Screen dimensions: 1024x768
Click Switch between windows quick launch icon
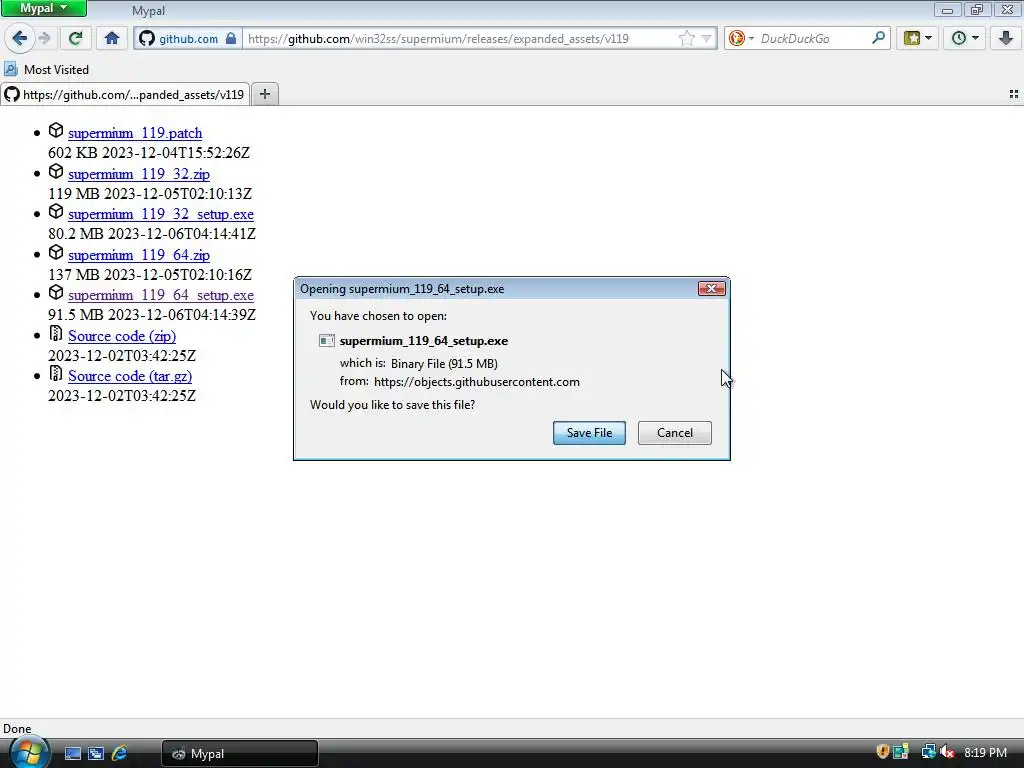point(96,754)
